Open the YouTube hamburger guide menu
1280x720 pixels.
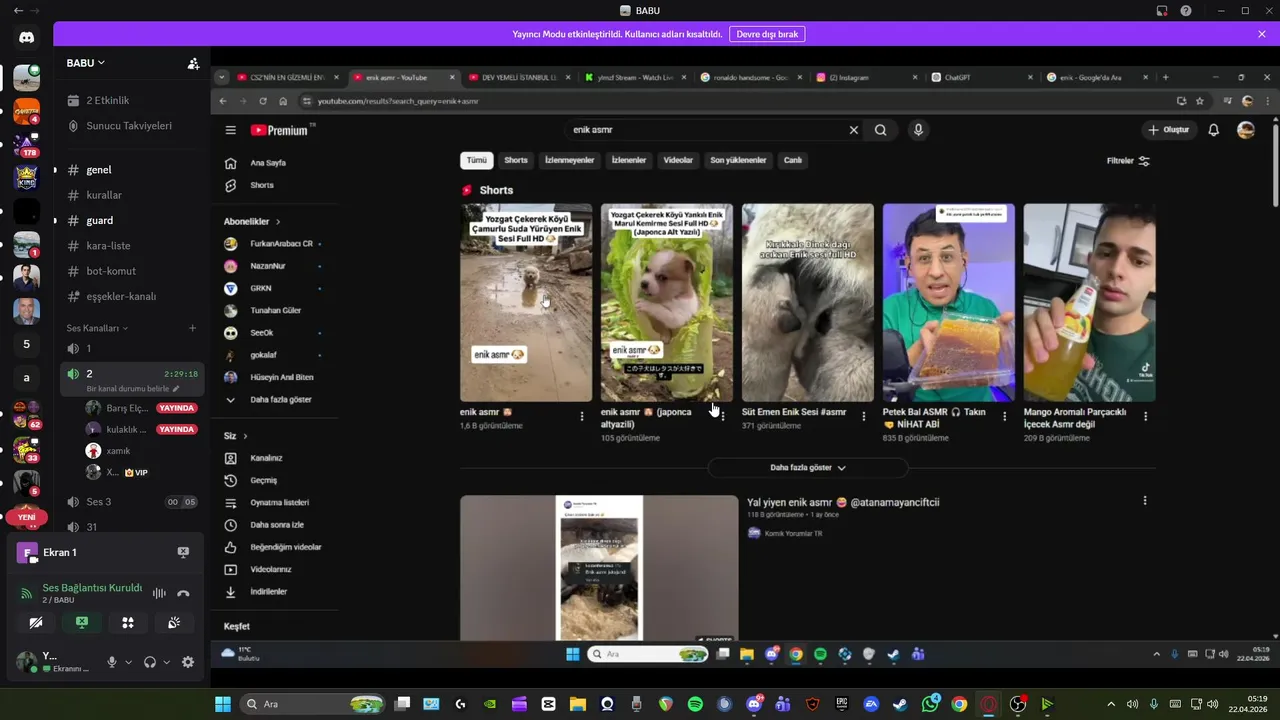[230, 130]
